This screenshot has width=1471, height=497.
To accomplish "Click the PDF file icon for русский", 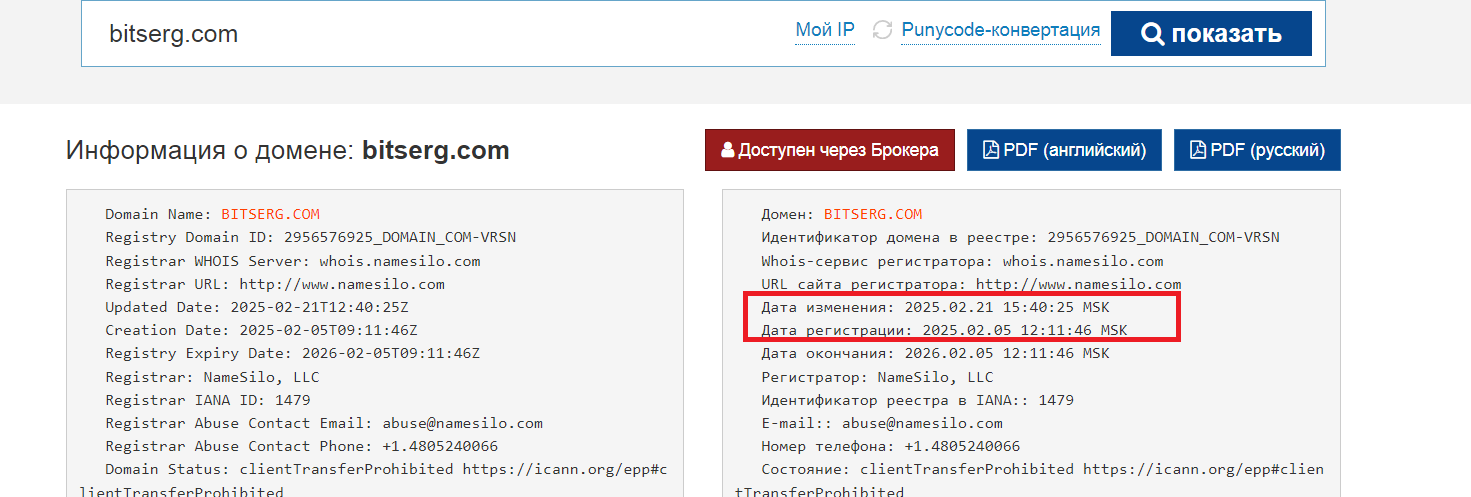I will pyautogui.click(x=1197, y=151).
